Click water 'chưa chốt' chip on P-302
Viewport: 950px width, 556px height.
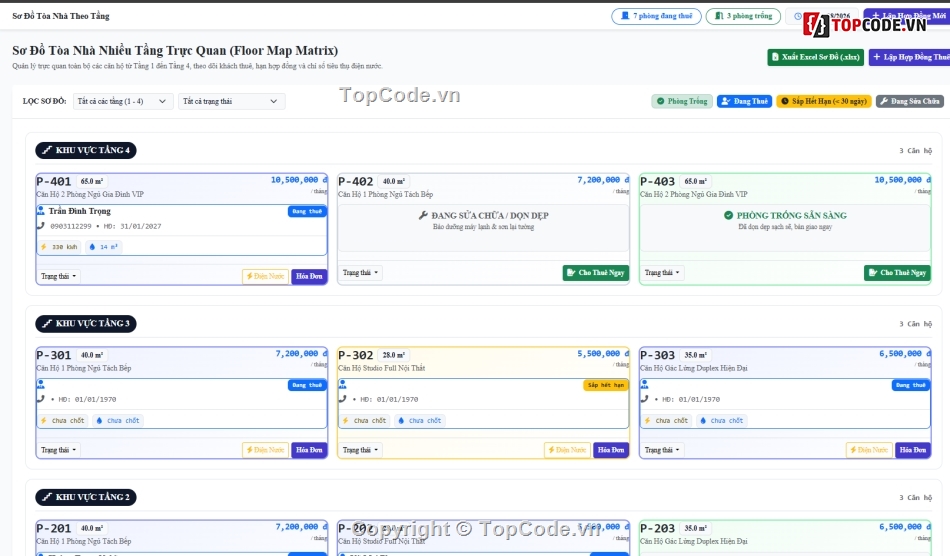[x=420, y=420]
